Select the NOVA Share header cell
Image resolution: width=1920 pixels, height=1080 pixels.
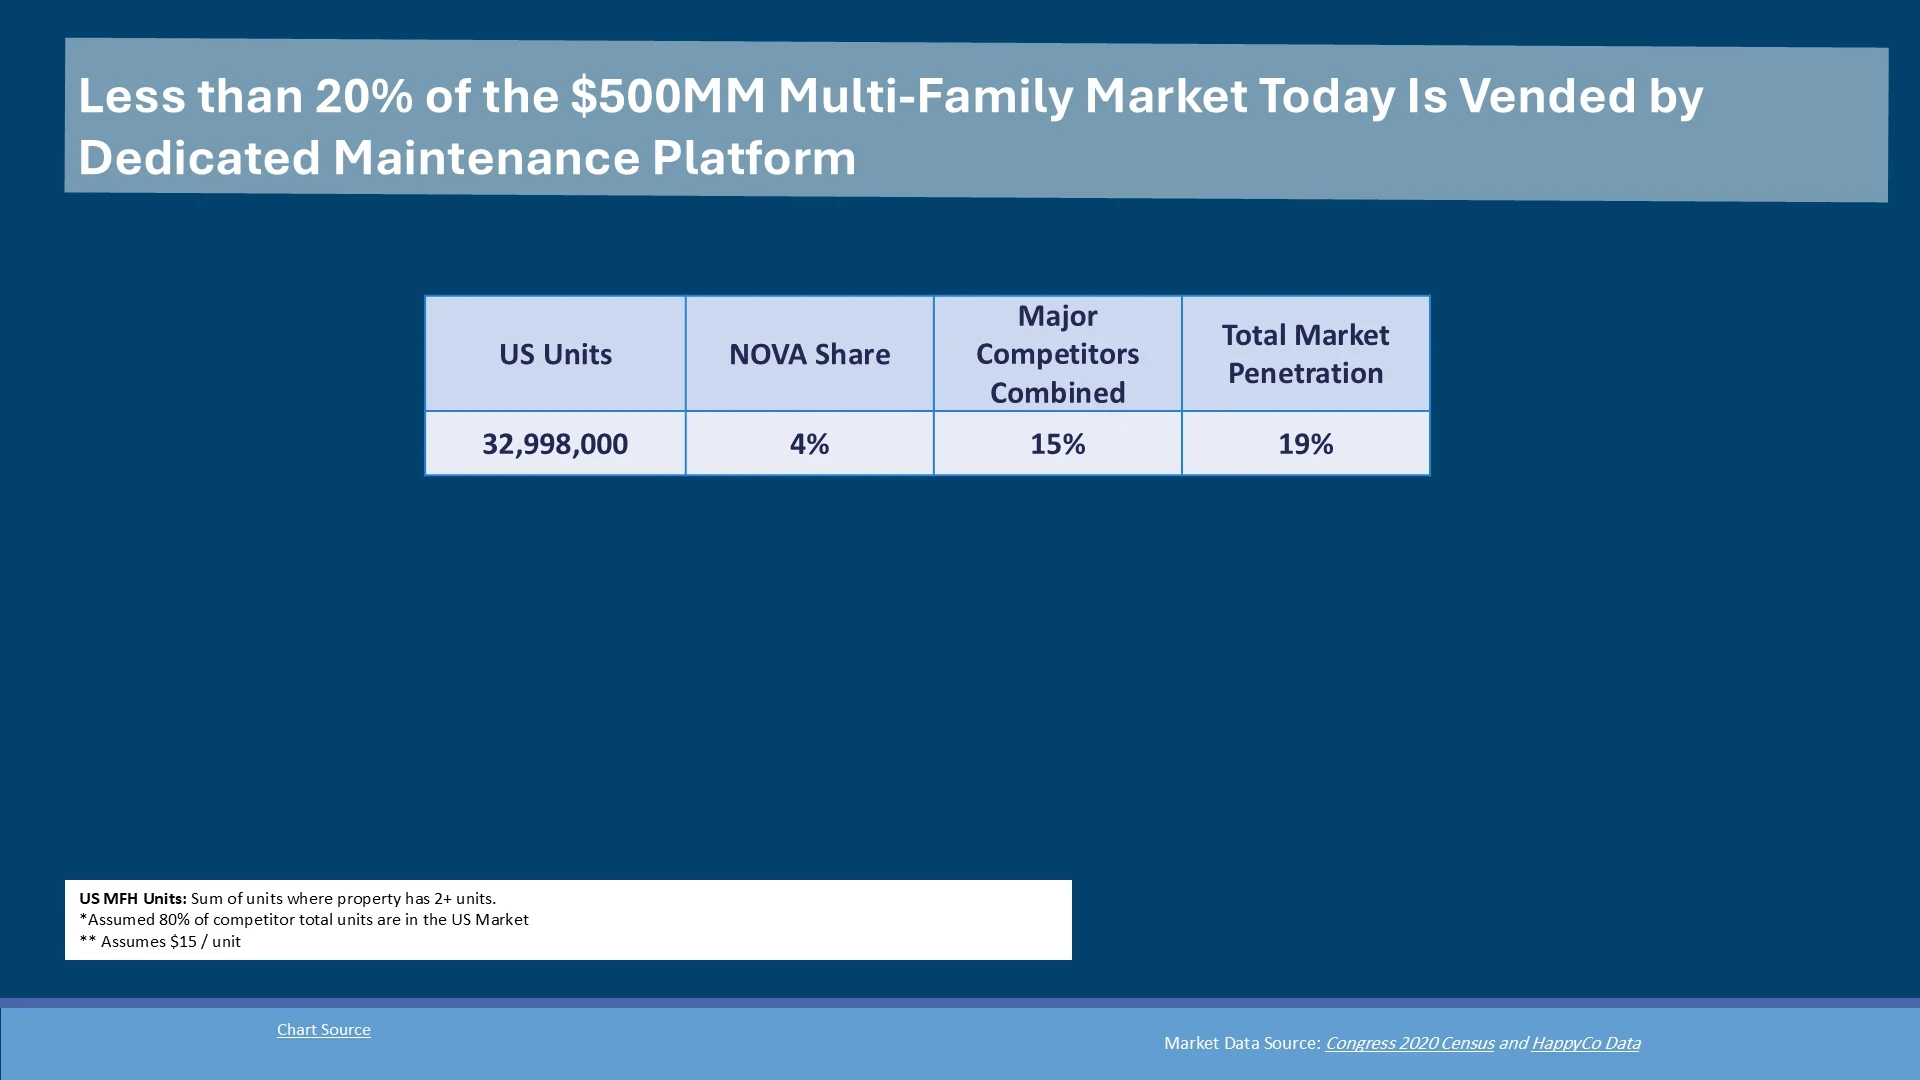[809, 354]
